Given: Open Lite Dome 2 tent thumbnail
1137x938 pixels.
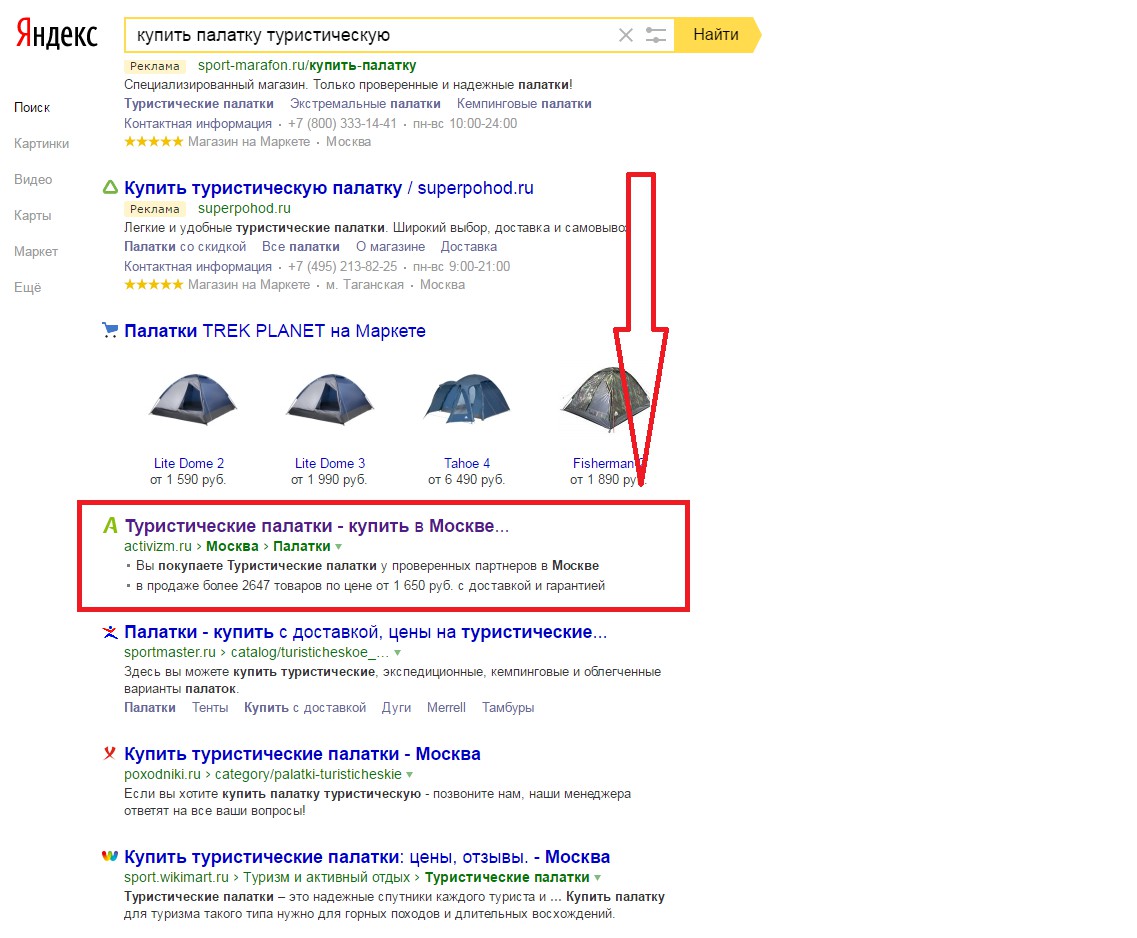Looking at the screenshot, I should point(191,399).
